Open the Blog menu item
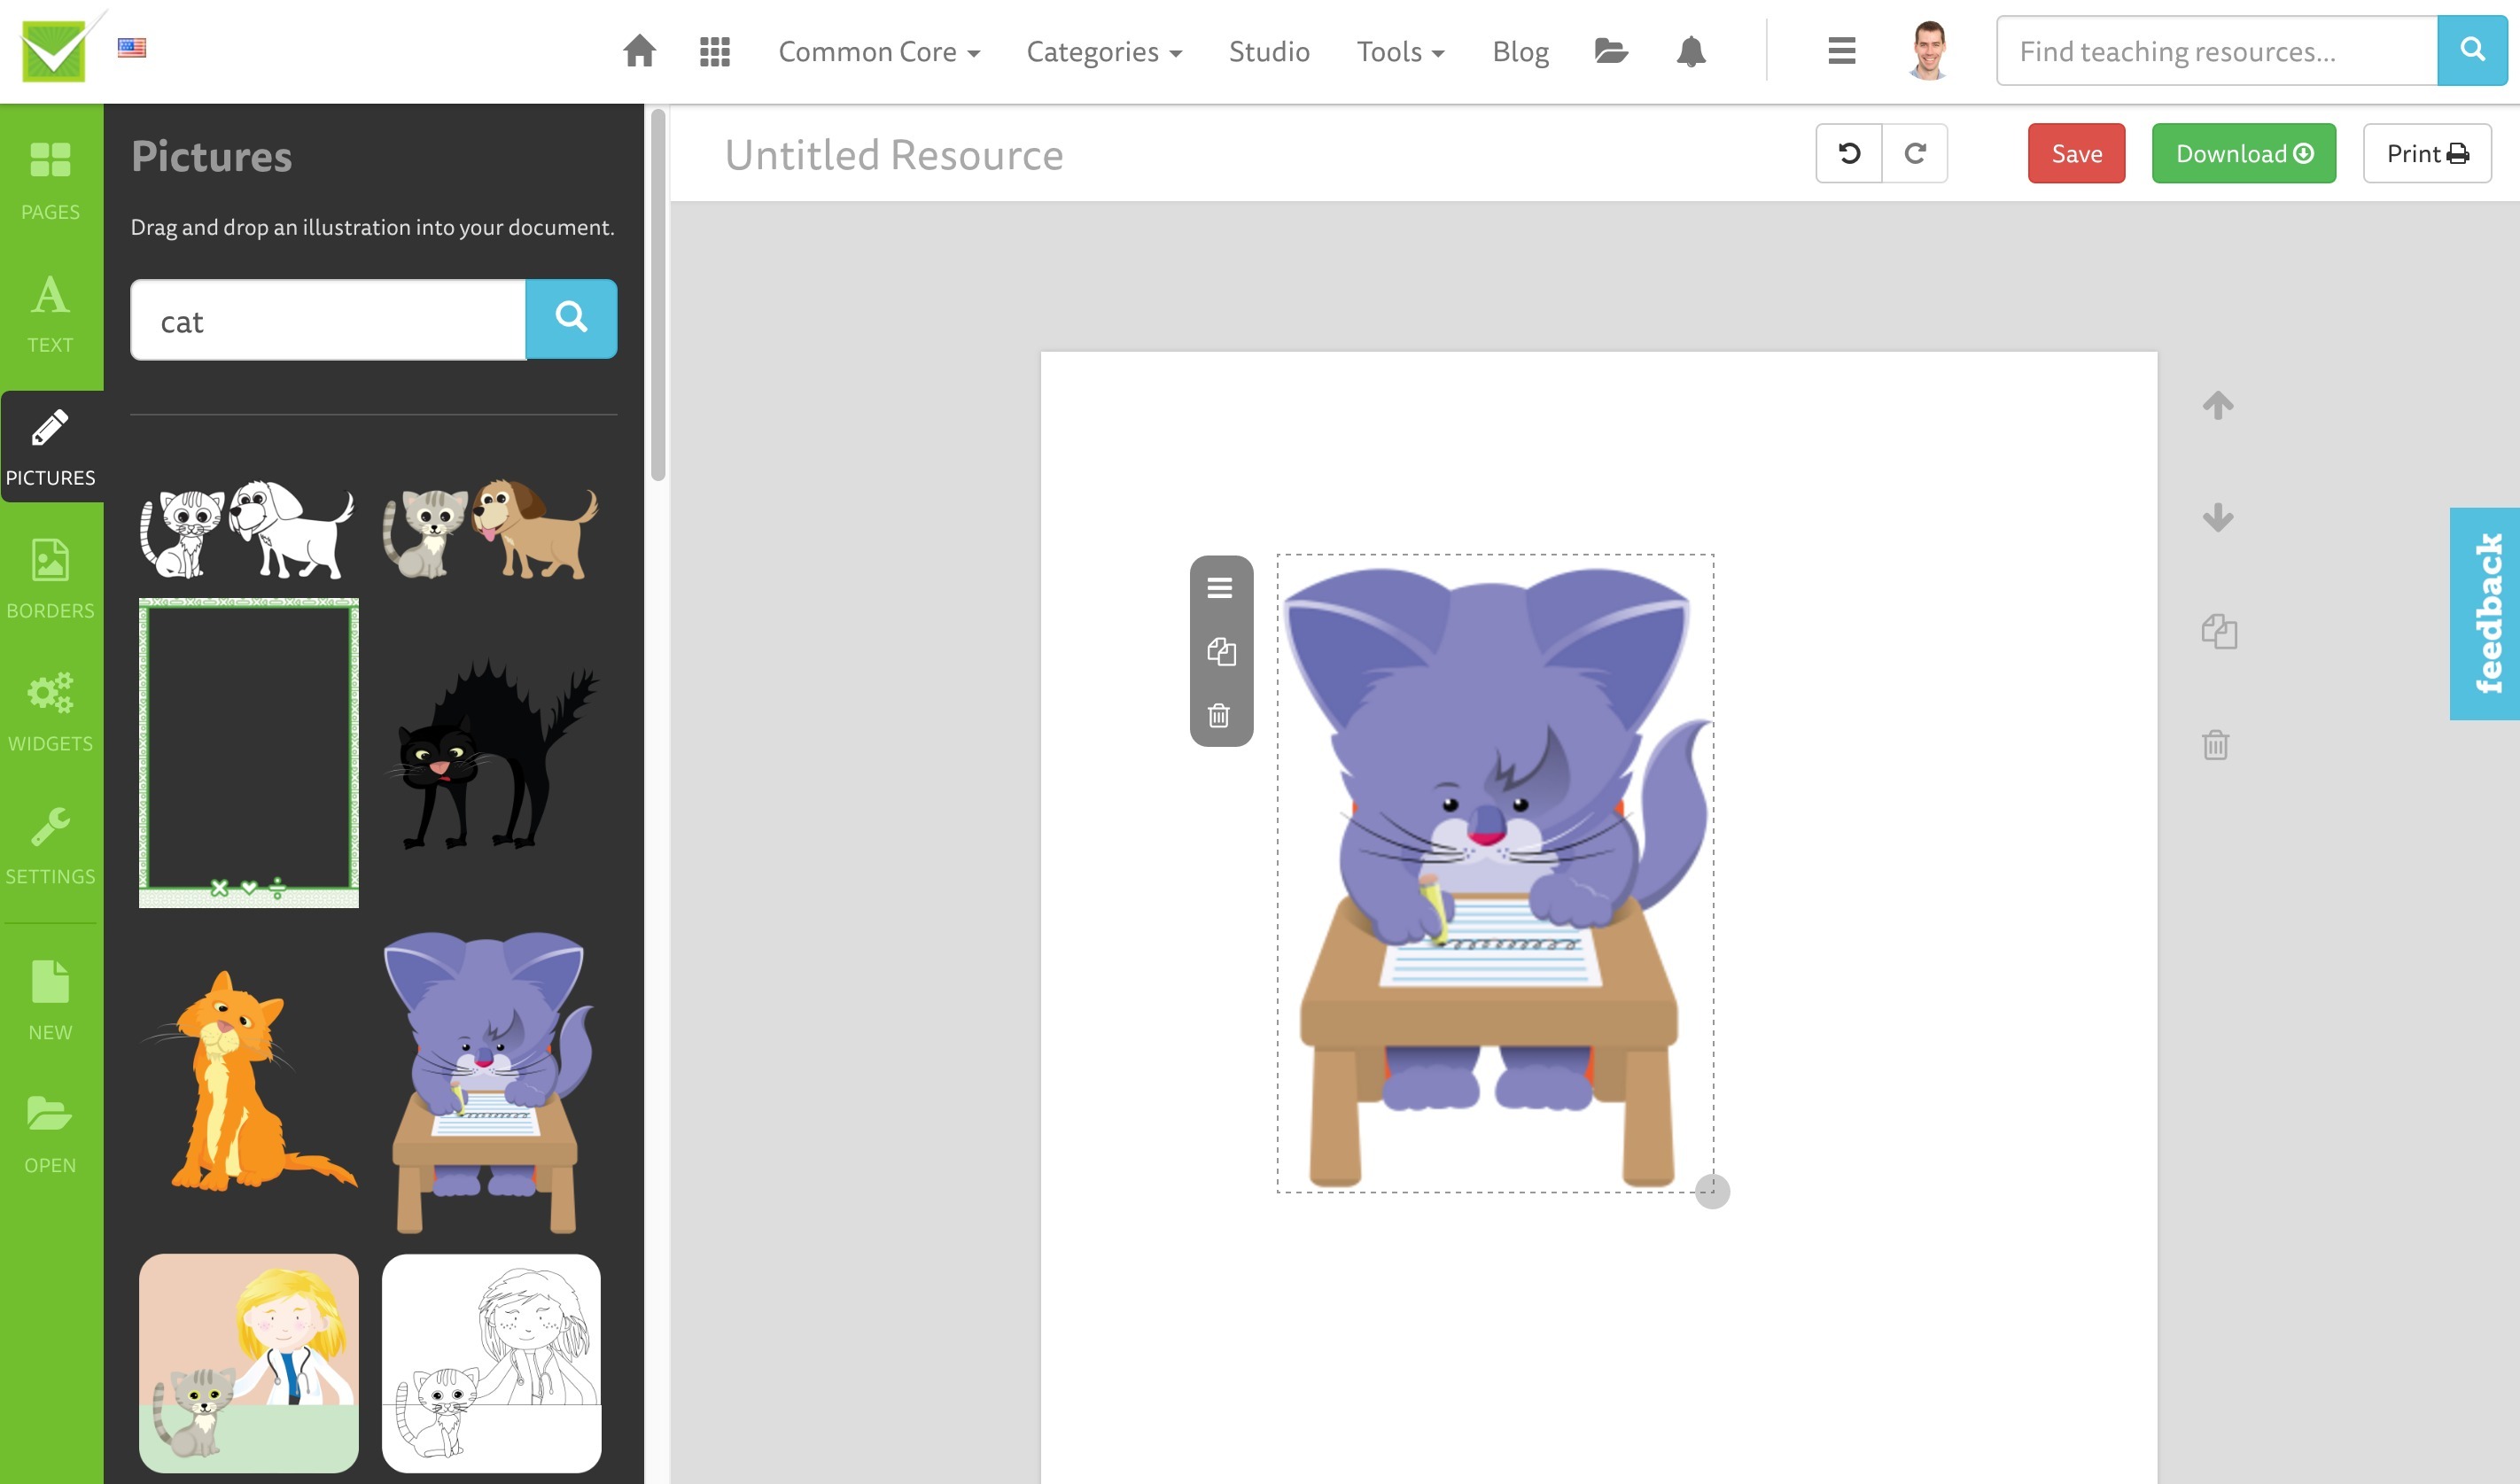2520x1484 pixels. (1520, 51)
